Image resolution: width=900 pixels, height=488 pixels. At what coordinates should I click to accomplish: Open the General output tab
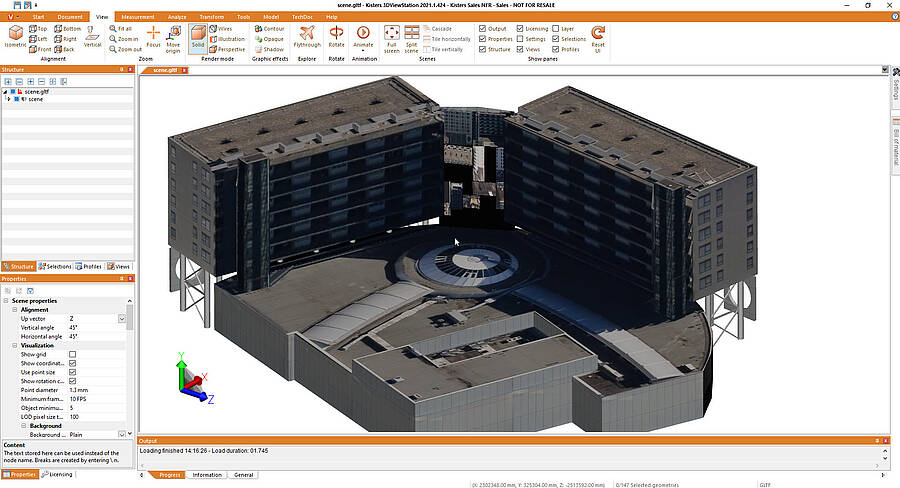pos(243,475)
